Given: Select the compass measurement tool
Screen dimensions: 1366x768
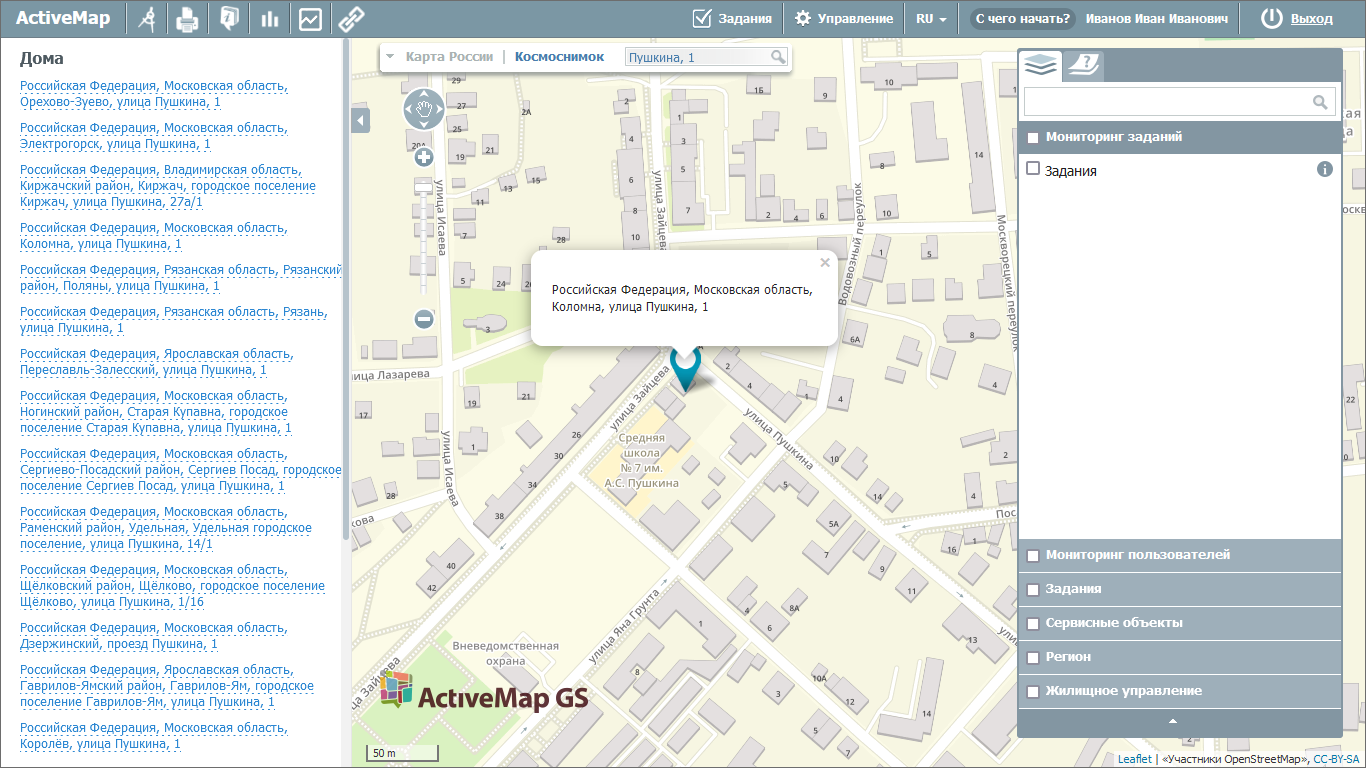Looking at the screenshot, I should tap(148, 19).
